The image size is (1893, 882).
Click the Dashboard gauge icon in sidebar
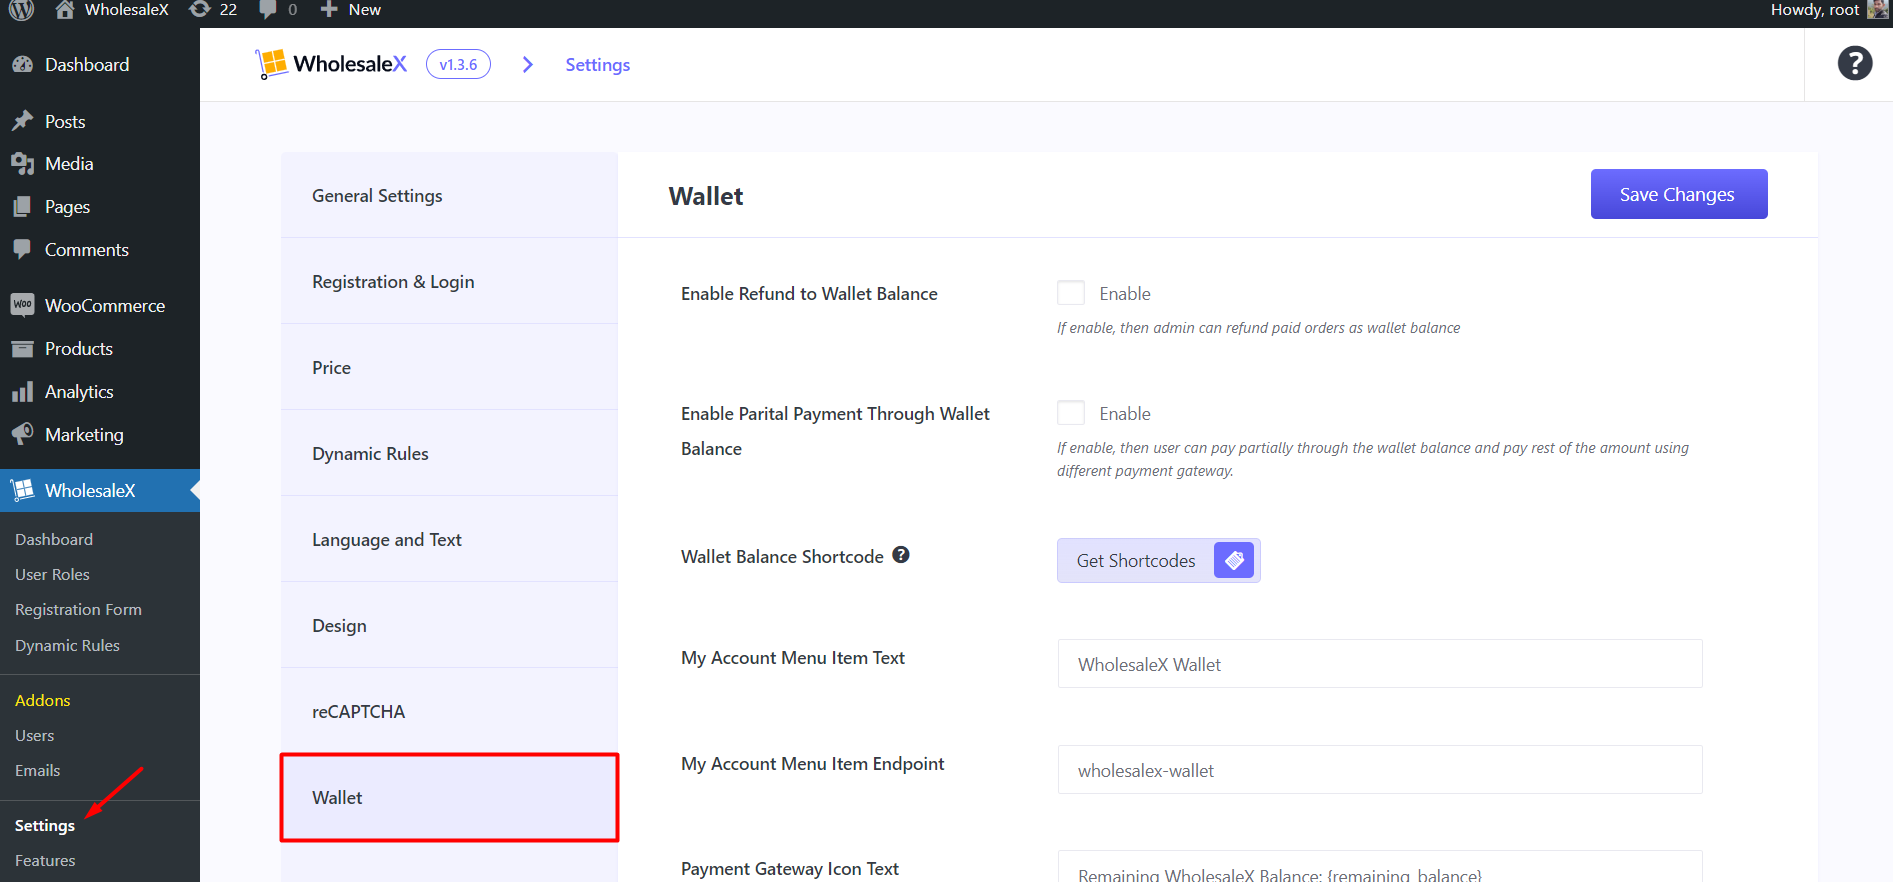click(x=23, y=65)
